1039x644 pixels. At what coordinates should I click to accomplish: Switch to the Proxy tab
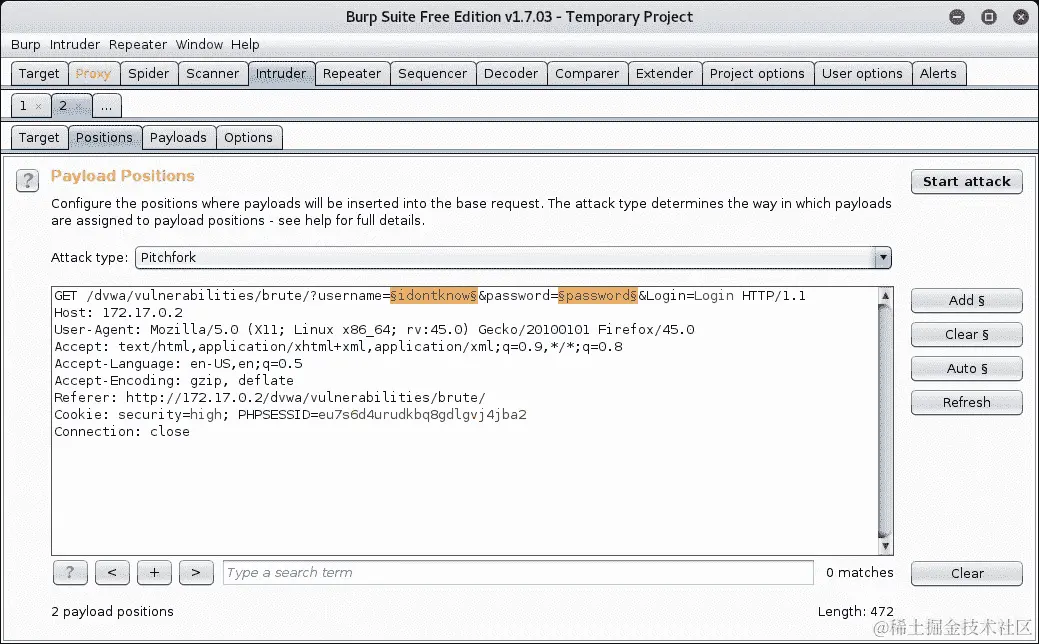[x=93, y=74]
